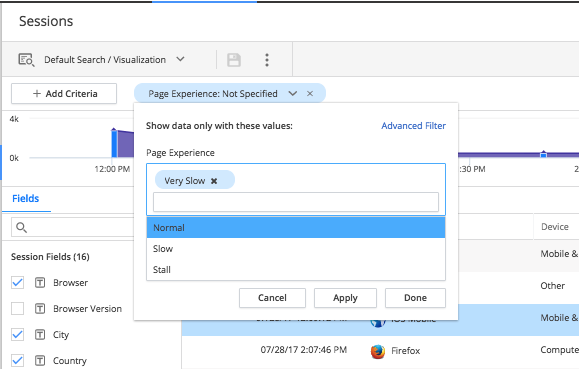
Task: Select Normal from the value list
Action: click(296, 227)
